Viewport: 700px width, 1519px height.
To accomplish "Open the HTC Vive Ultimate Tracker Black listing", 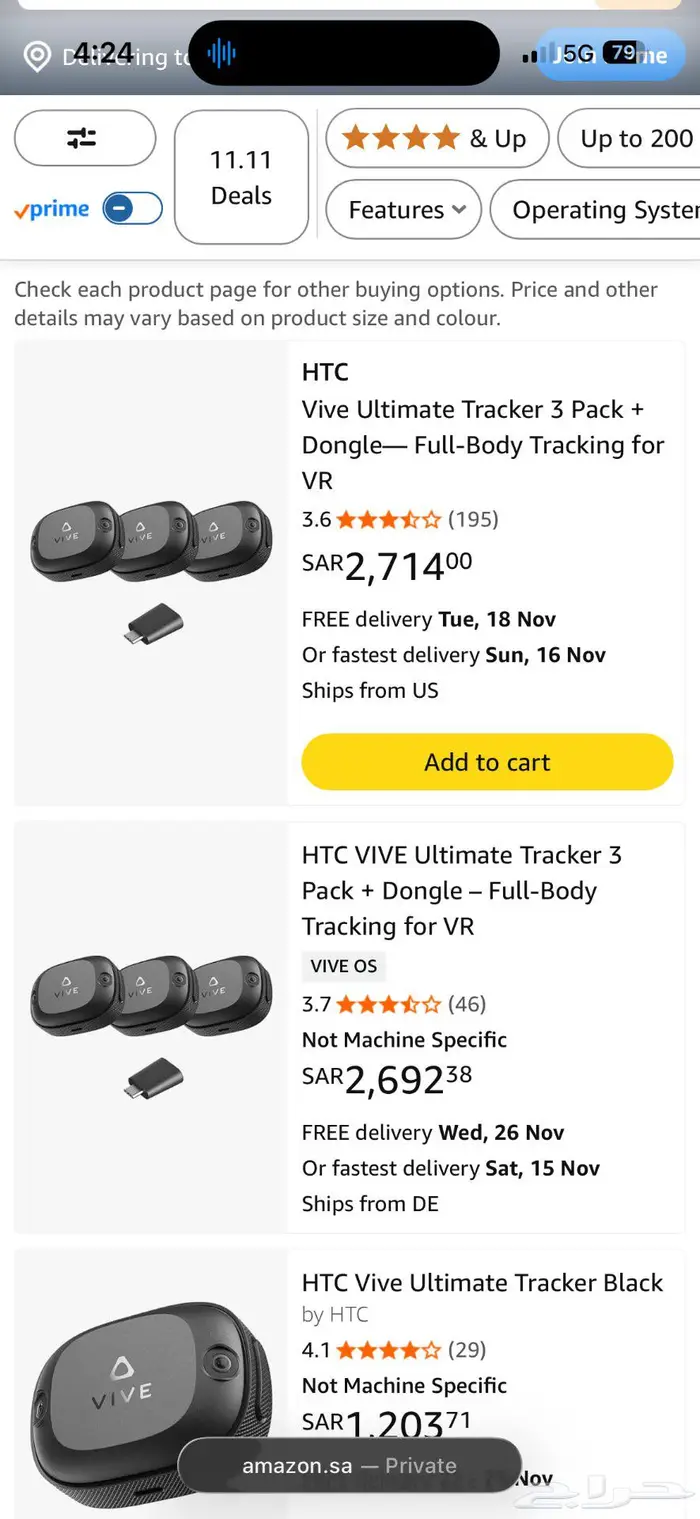I will point(481,1283).
